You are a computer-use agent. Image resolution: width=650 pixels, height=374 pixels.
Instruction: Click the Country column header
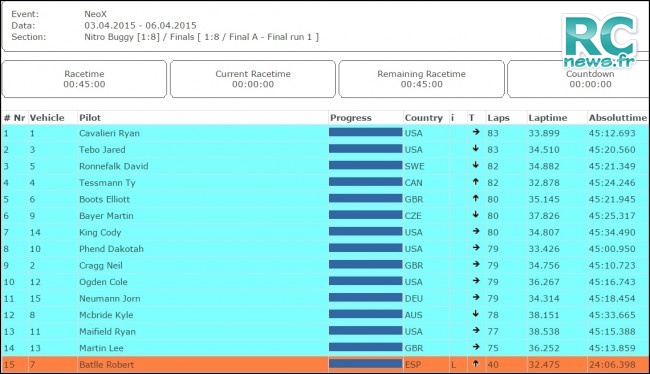(424, 118)
